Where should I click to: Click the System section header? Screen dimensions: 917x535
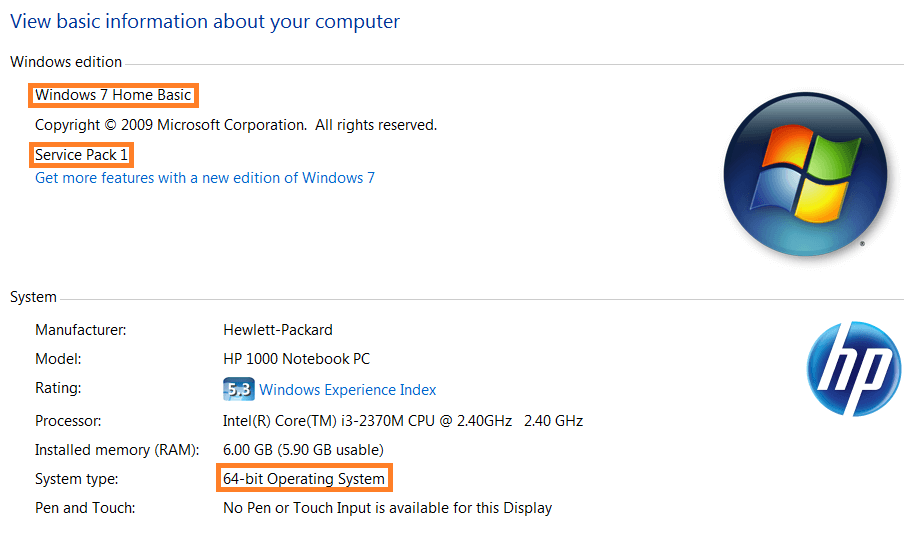[x=33, y=297]
